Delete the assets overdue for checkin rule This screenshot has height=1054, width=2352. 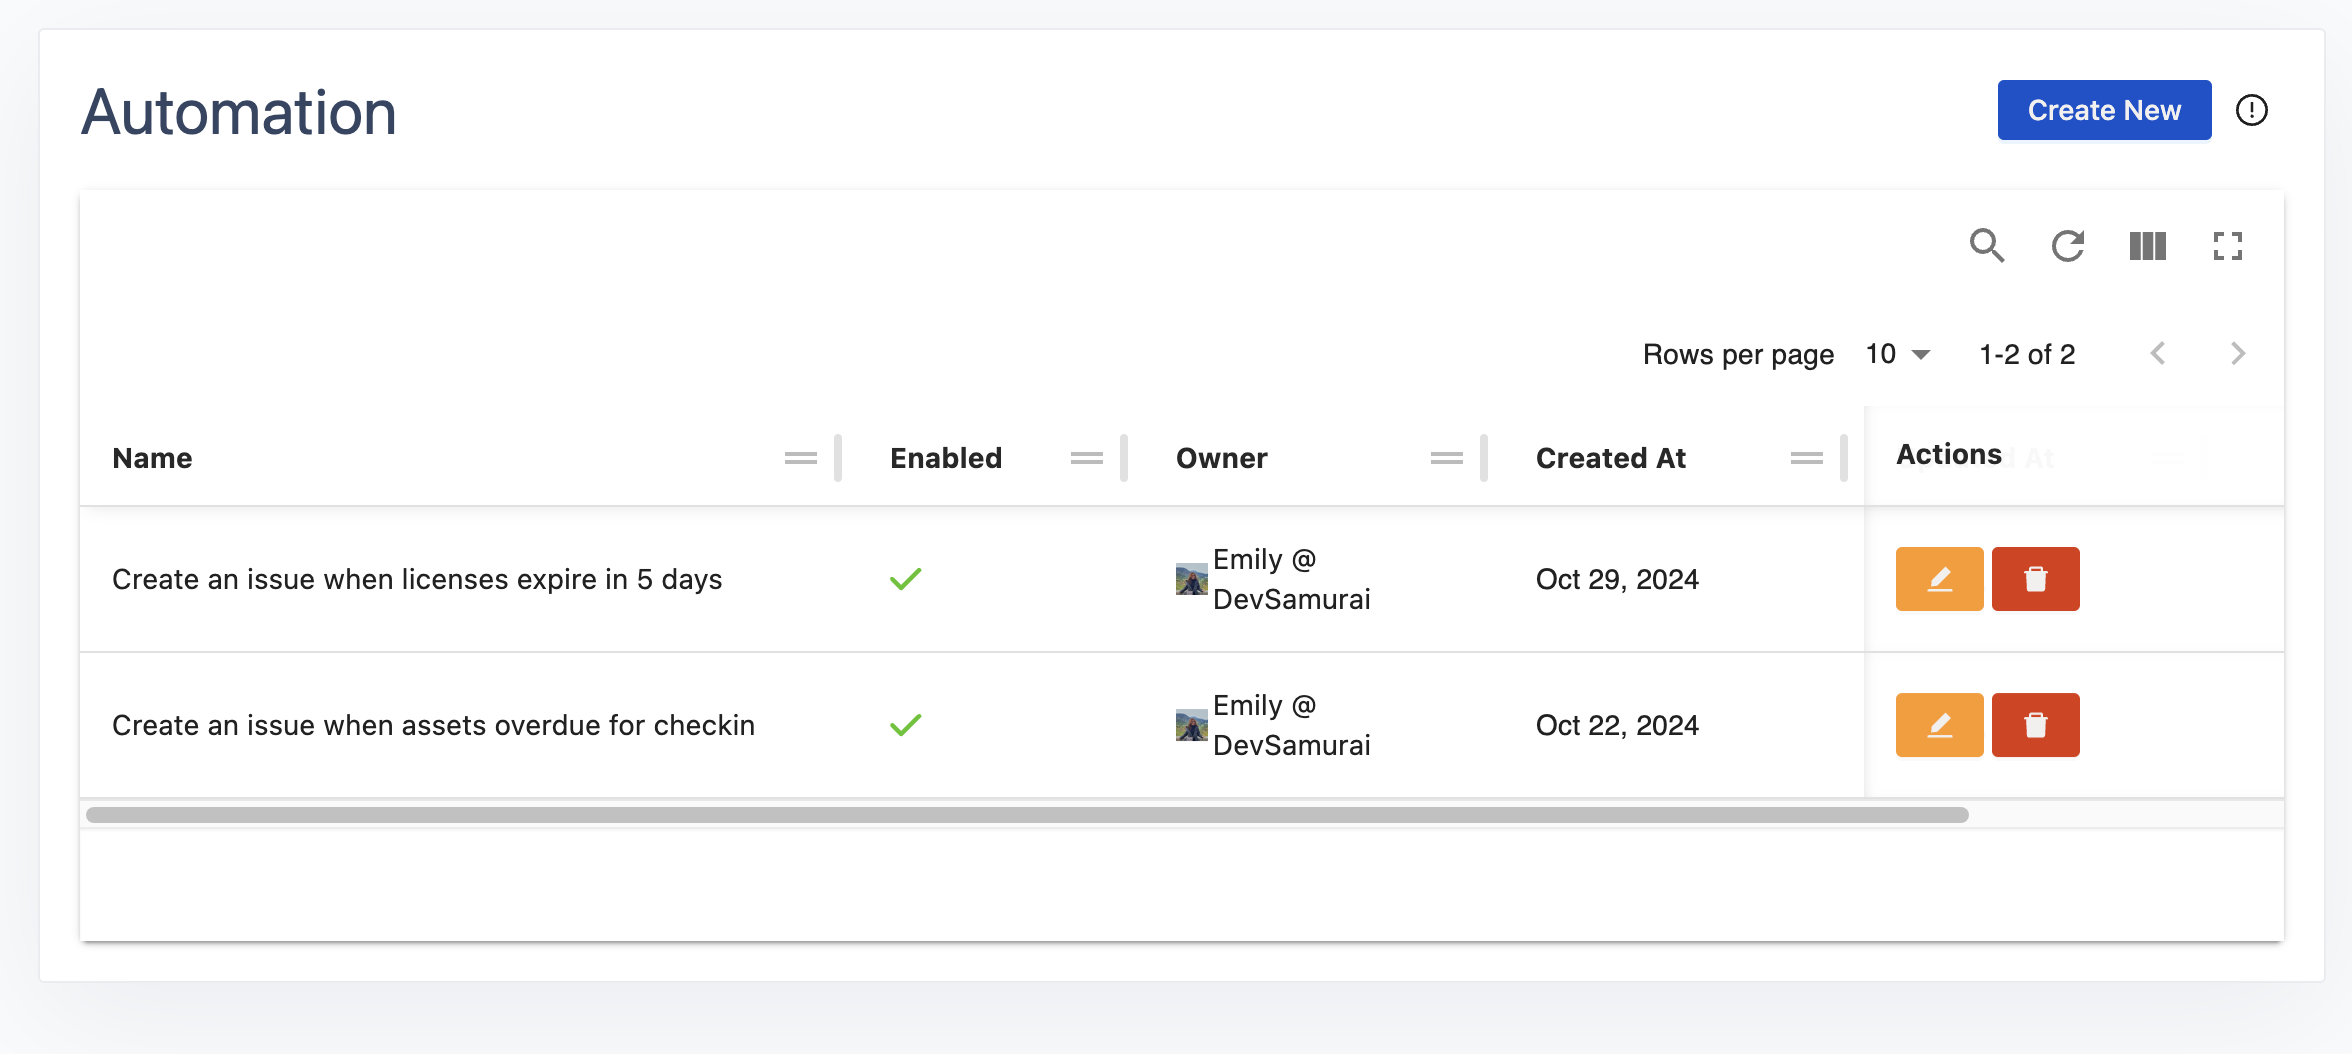click(x=2034, y=725)
